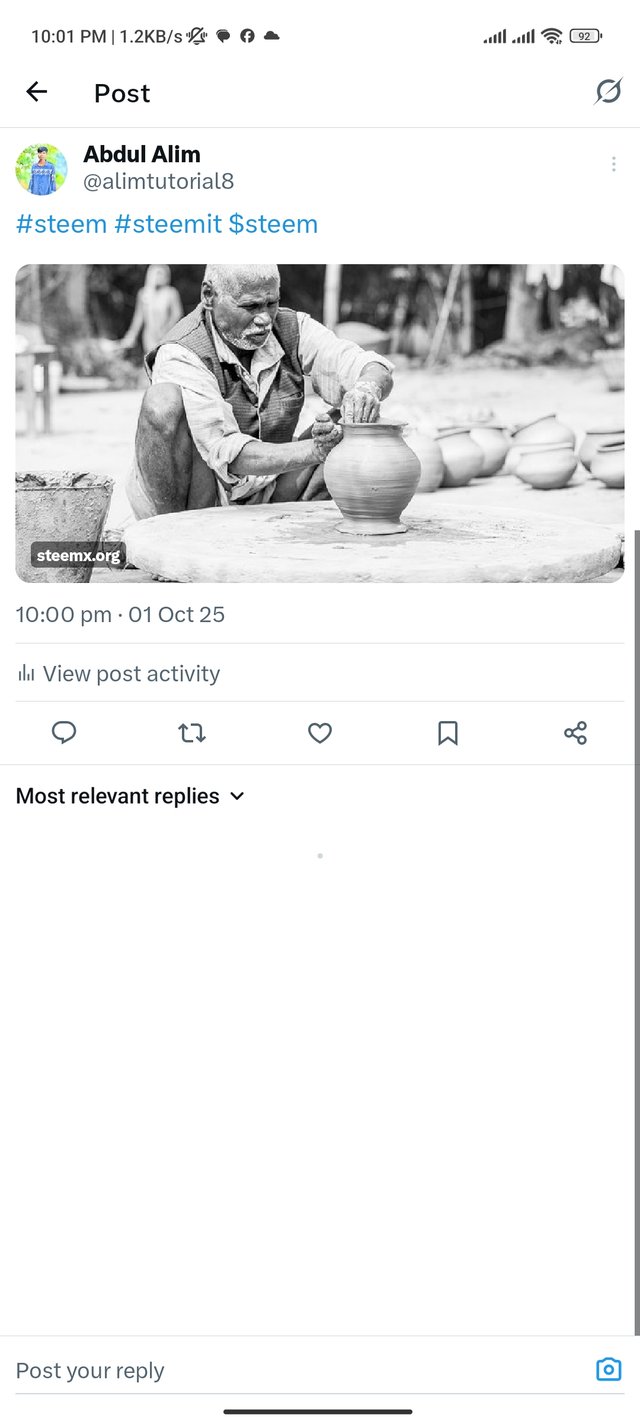Bookmark this post
The image size is (640, 1422).
(x=448, y=733)
